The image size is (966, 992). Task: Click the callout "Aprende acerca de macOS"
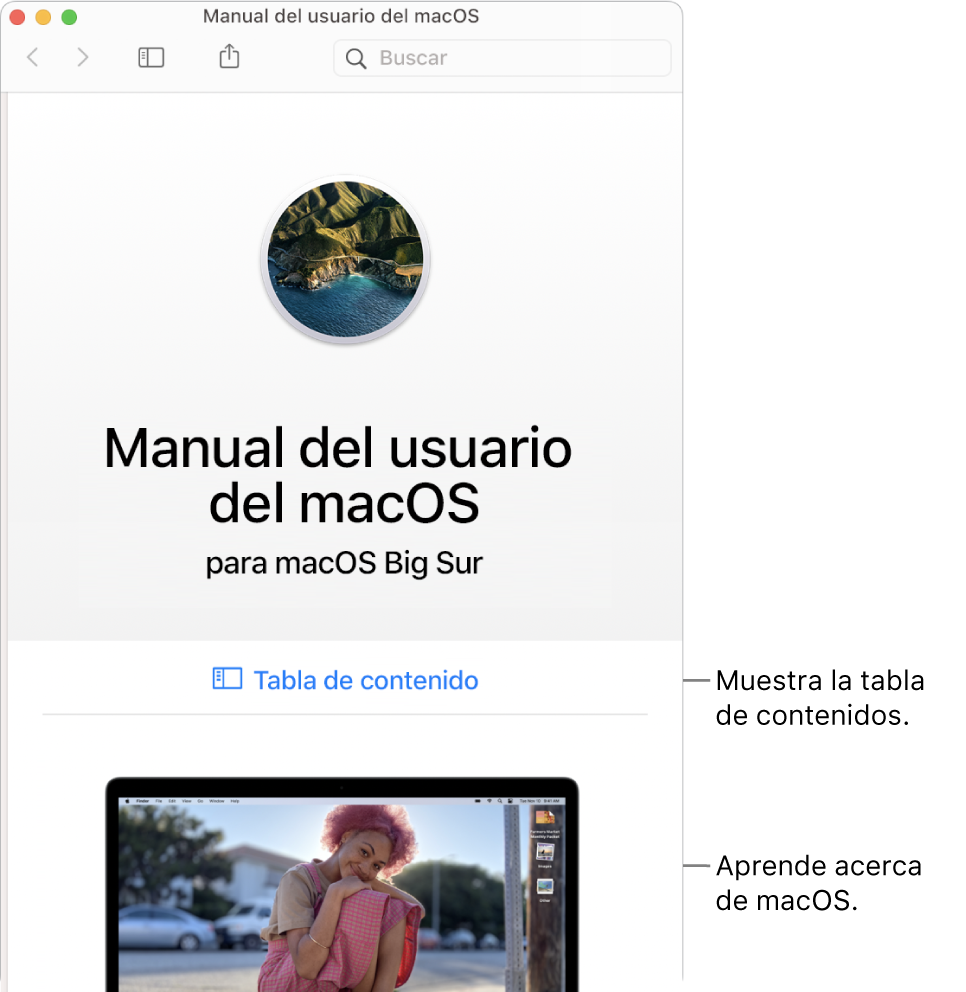(817, 883)
